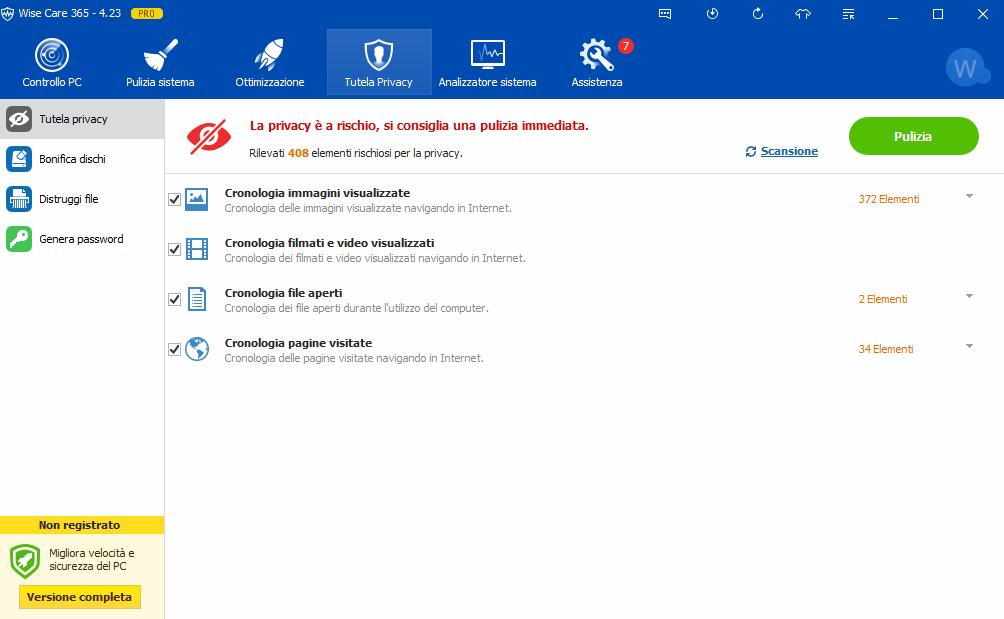Viewport: 1004px width, 619px height.
Task: Click the 372 Elementi count
Action: click(x=889, y=199)
